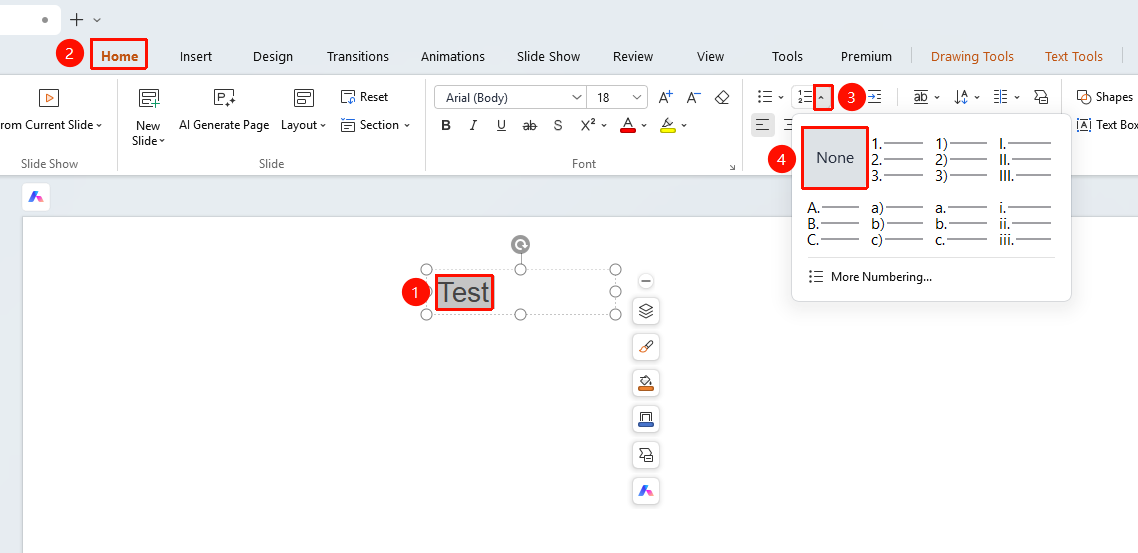Open the Animations tab
Viewport: 1138px width, 553px height.
pos(453,56)
